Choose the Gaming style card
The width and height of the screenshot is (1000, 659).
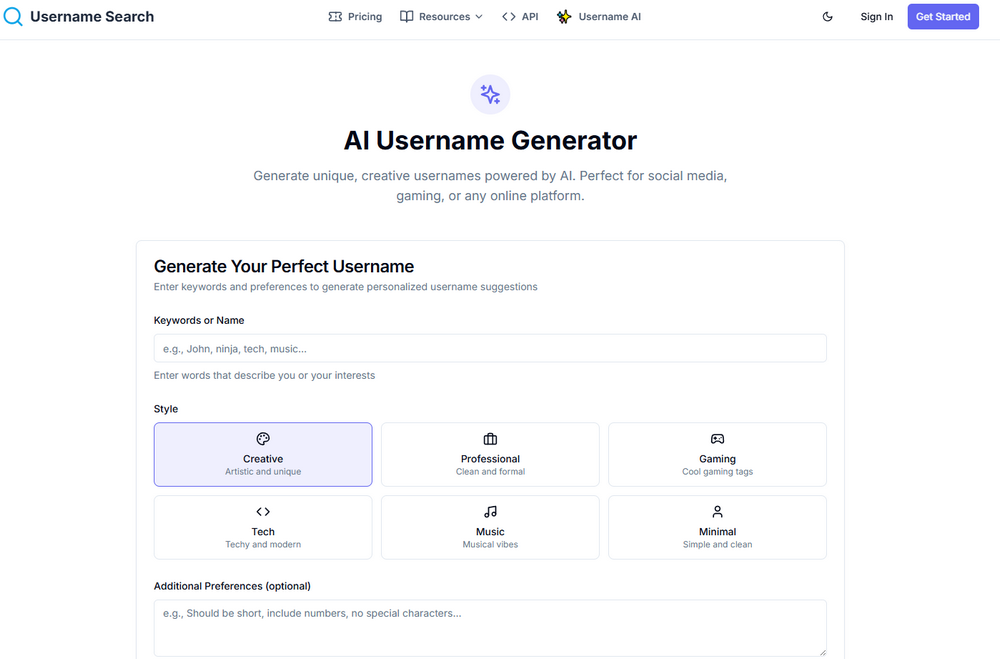pyautogui.click(x=717, y=454)
